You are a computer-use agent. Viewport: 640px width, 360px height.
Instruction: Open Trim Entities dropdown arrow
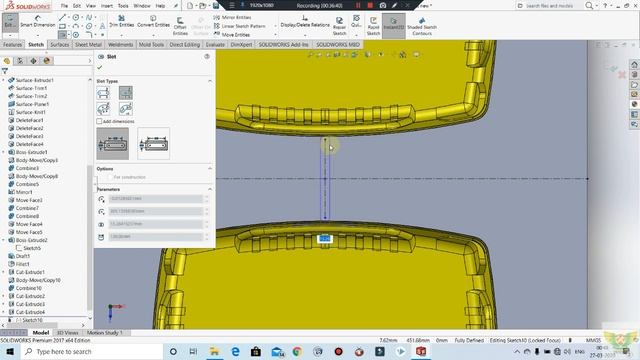(122, 35)
